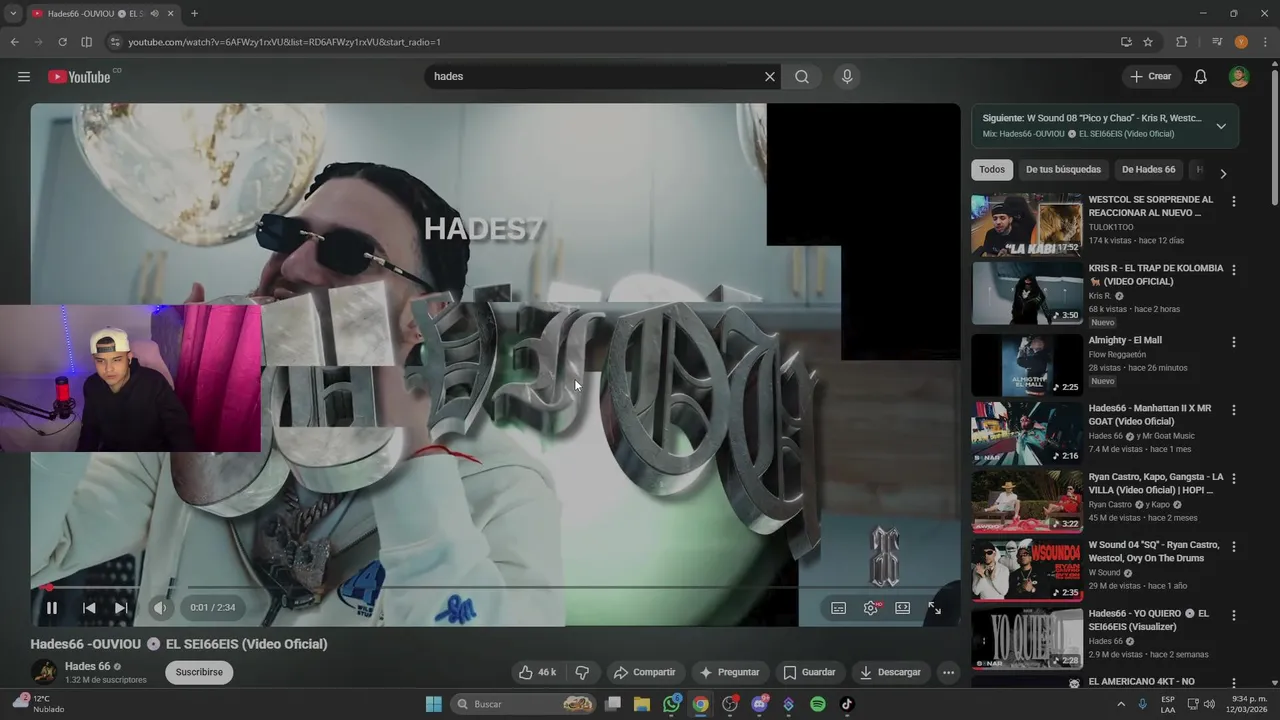Go back in the browser

click(14, 42)
